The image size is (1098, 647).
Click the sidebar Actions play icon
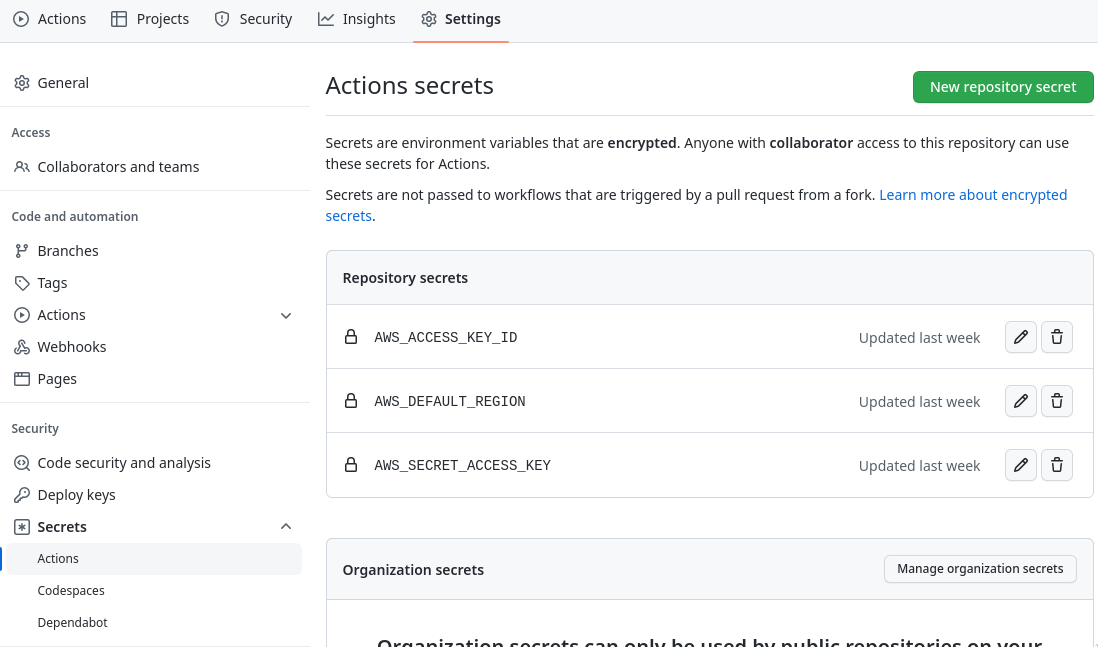coord(22,315)
